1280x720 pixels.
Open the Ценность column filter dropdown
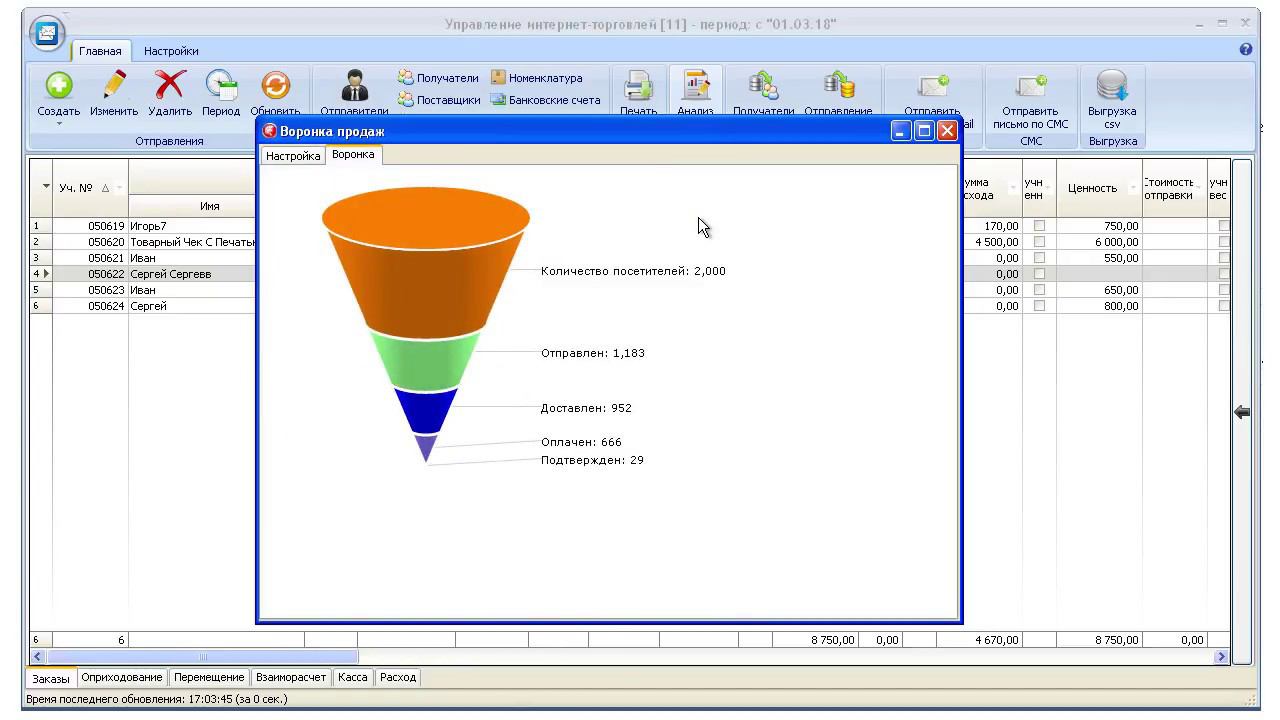(1133, 188)
